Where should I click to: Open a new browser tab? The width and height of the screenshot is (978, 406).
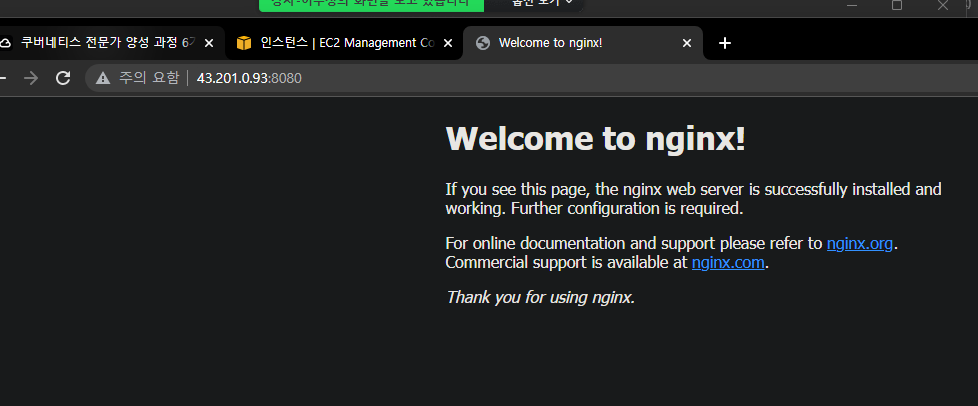(x=724, y=43)
